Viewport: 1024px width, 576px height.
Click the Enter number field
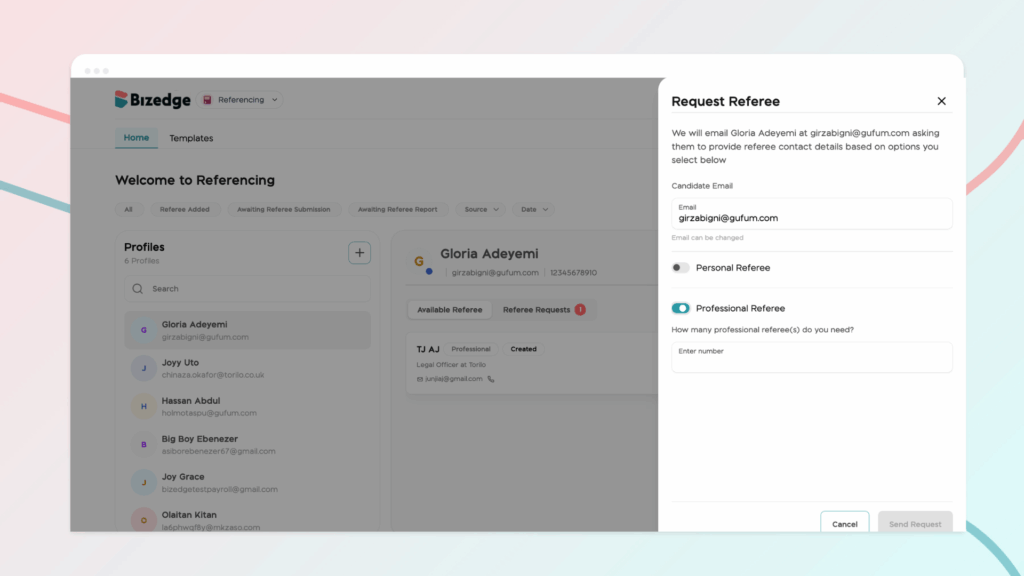click(812, 357)
